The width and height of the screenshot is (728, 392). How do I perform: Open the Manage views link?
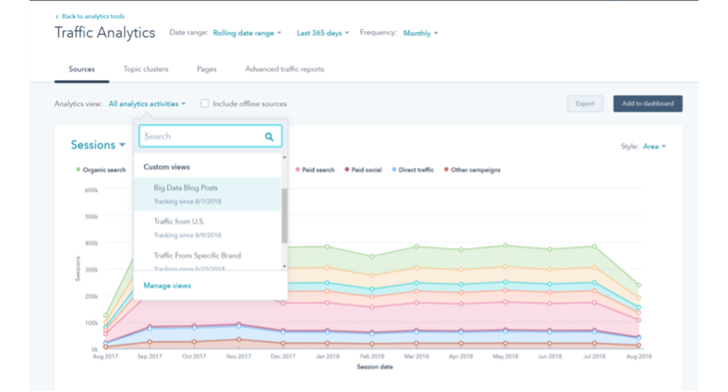[167, 286]
